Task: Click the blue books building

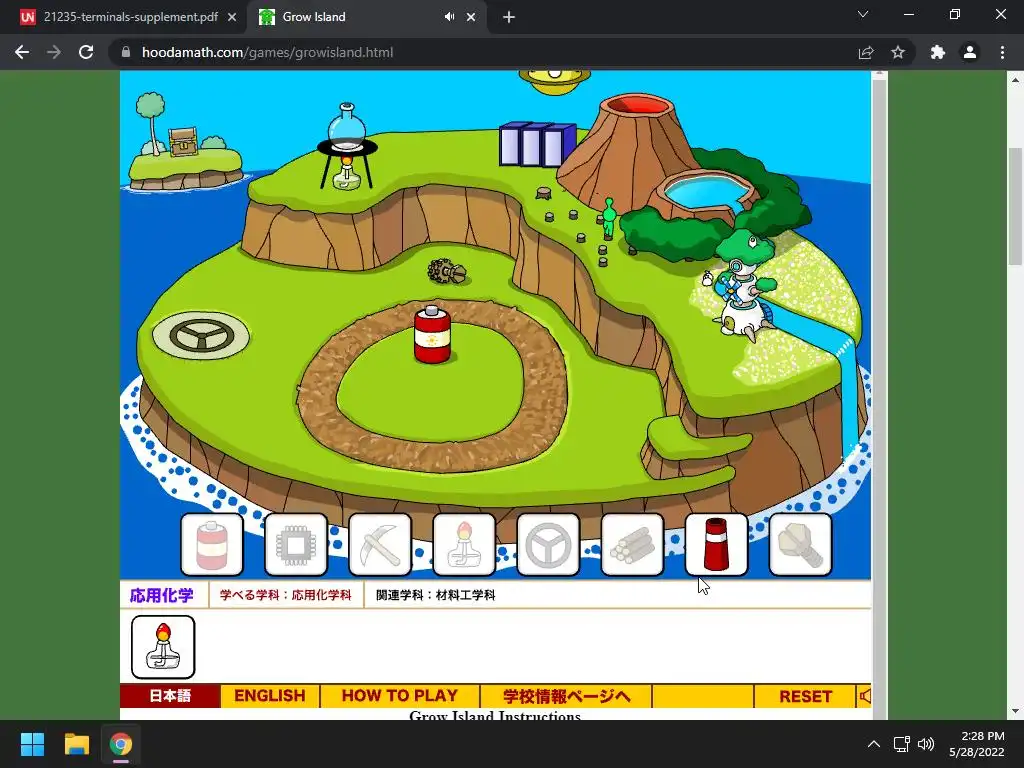Action: (537, 144)
